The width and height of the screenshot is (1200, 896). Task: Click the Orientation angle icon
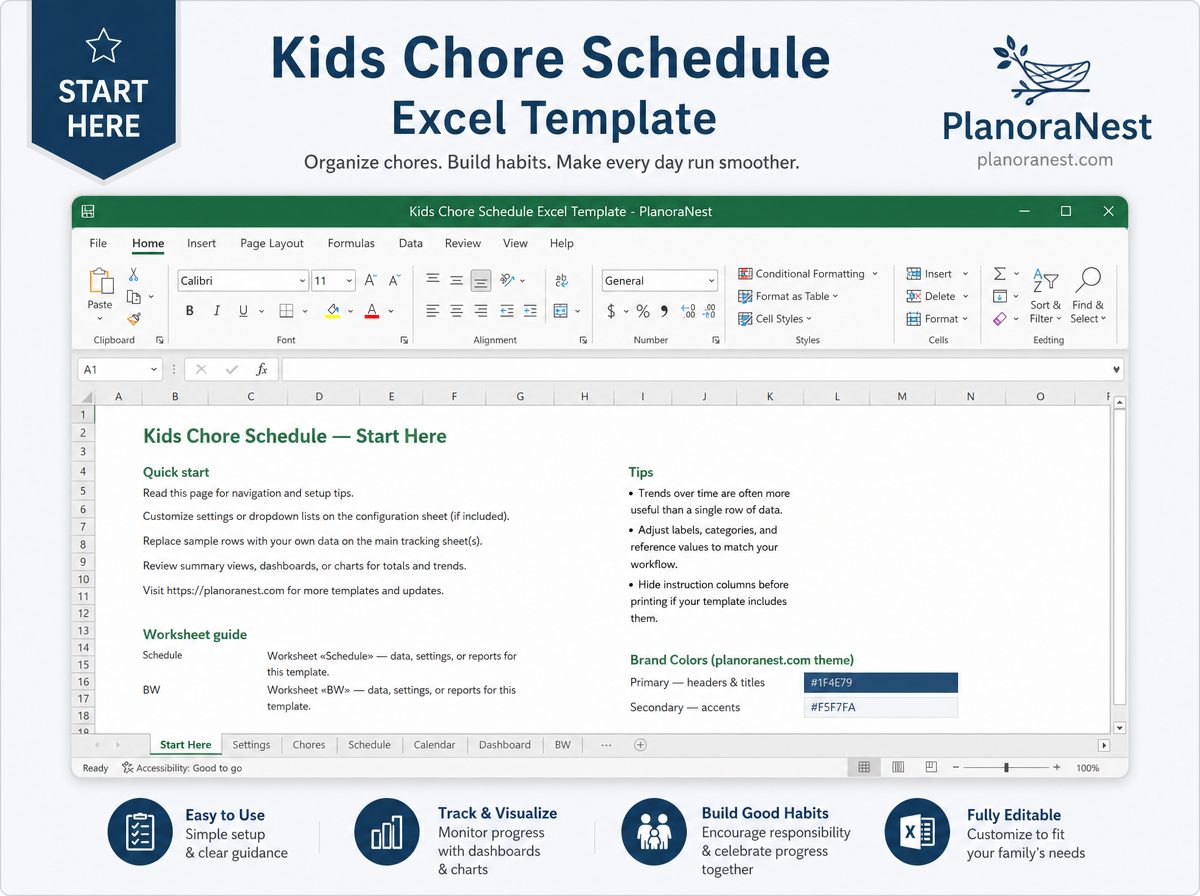[507, 281]
